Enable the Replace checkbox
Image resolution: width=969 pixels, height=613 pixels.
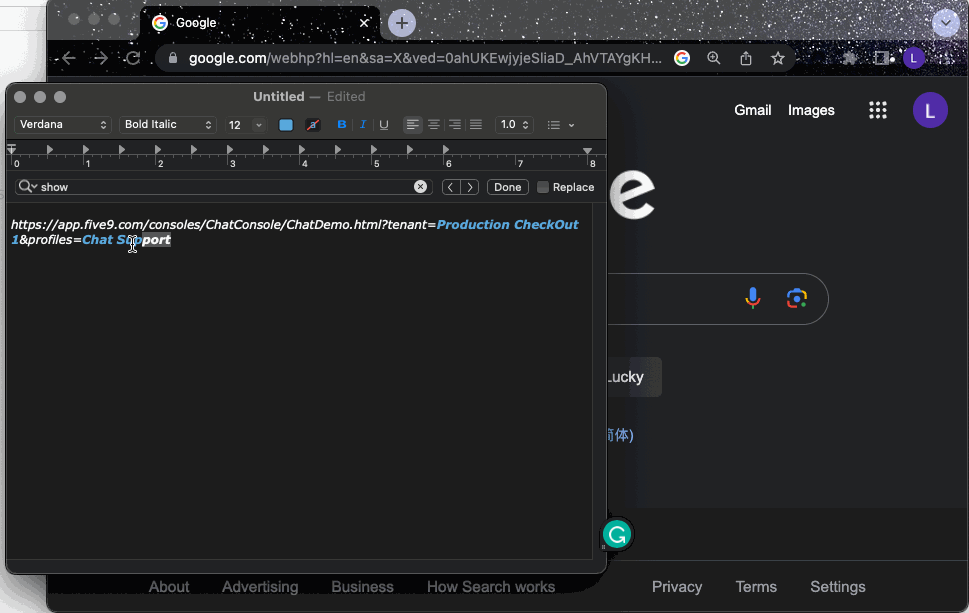pos(543,187)
